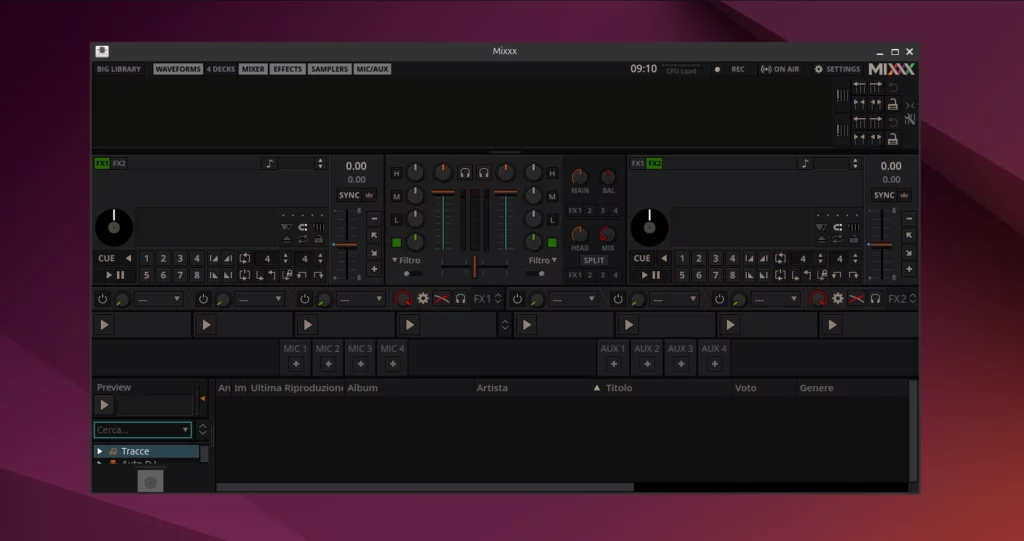The height and width of the screenshot is (541, 1024).
Task: Switch to 4 DECKS layout
Action: pos(221,69)
